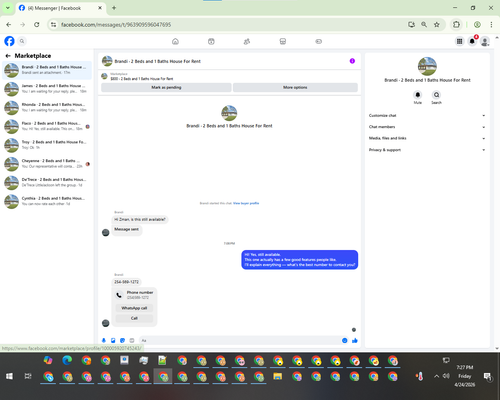This screenshot has width=500, height=400.
Task: Click the Chrome address bar URL
Action: tap(116, 25)
